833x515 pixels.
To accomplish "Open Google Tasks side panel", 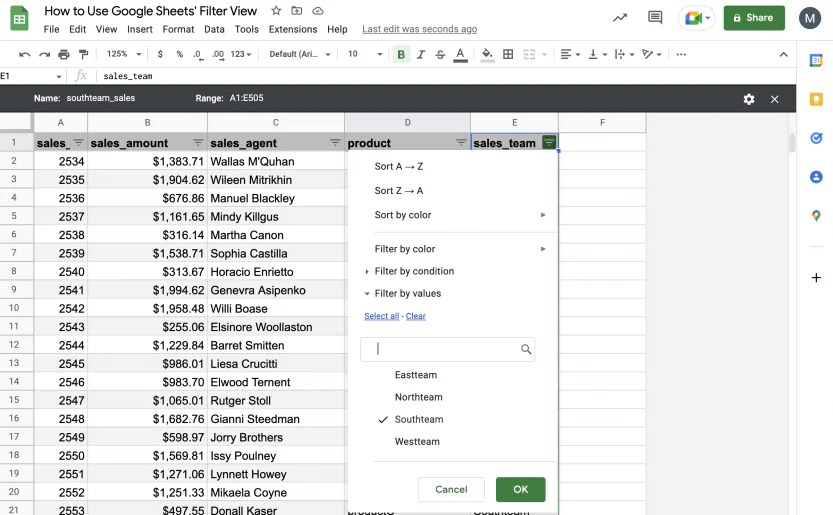I will pos(816,138).
